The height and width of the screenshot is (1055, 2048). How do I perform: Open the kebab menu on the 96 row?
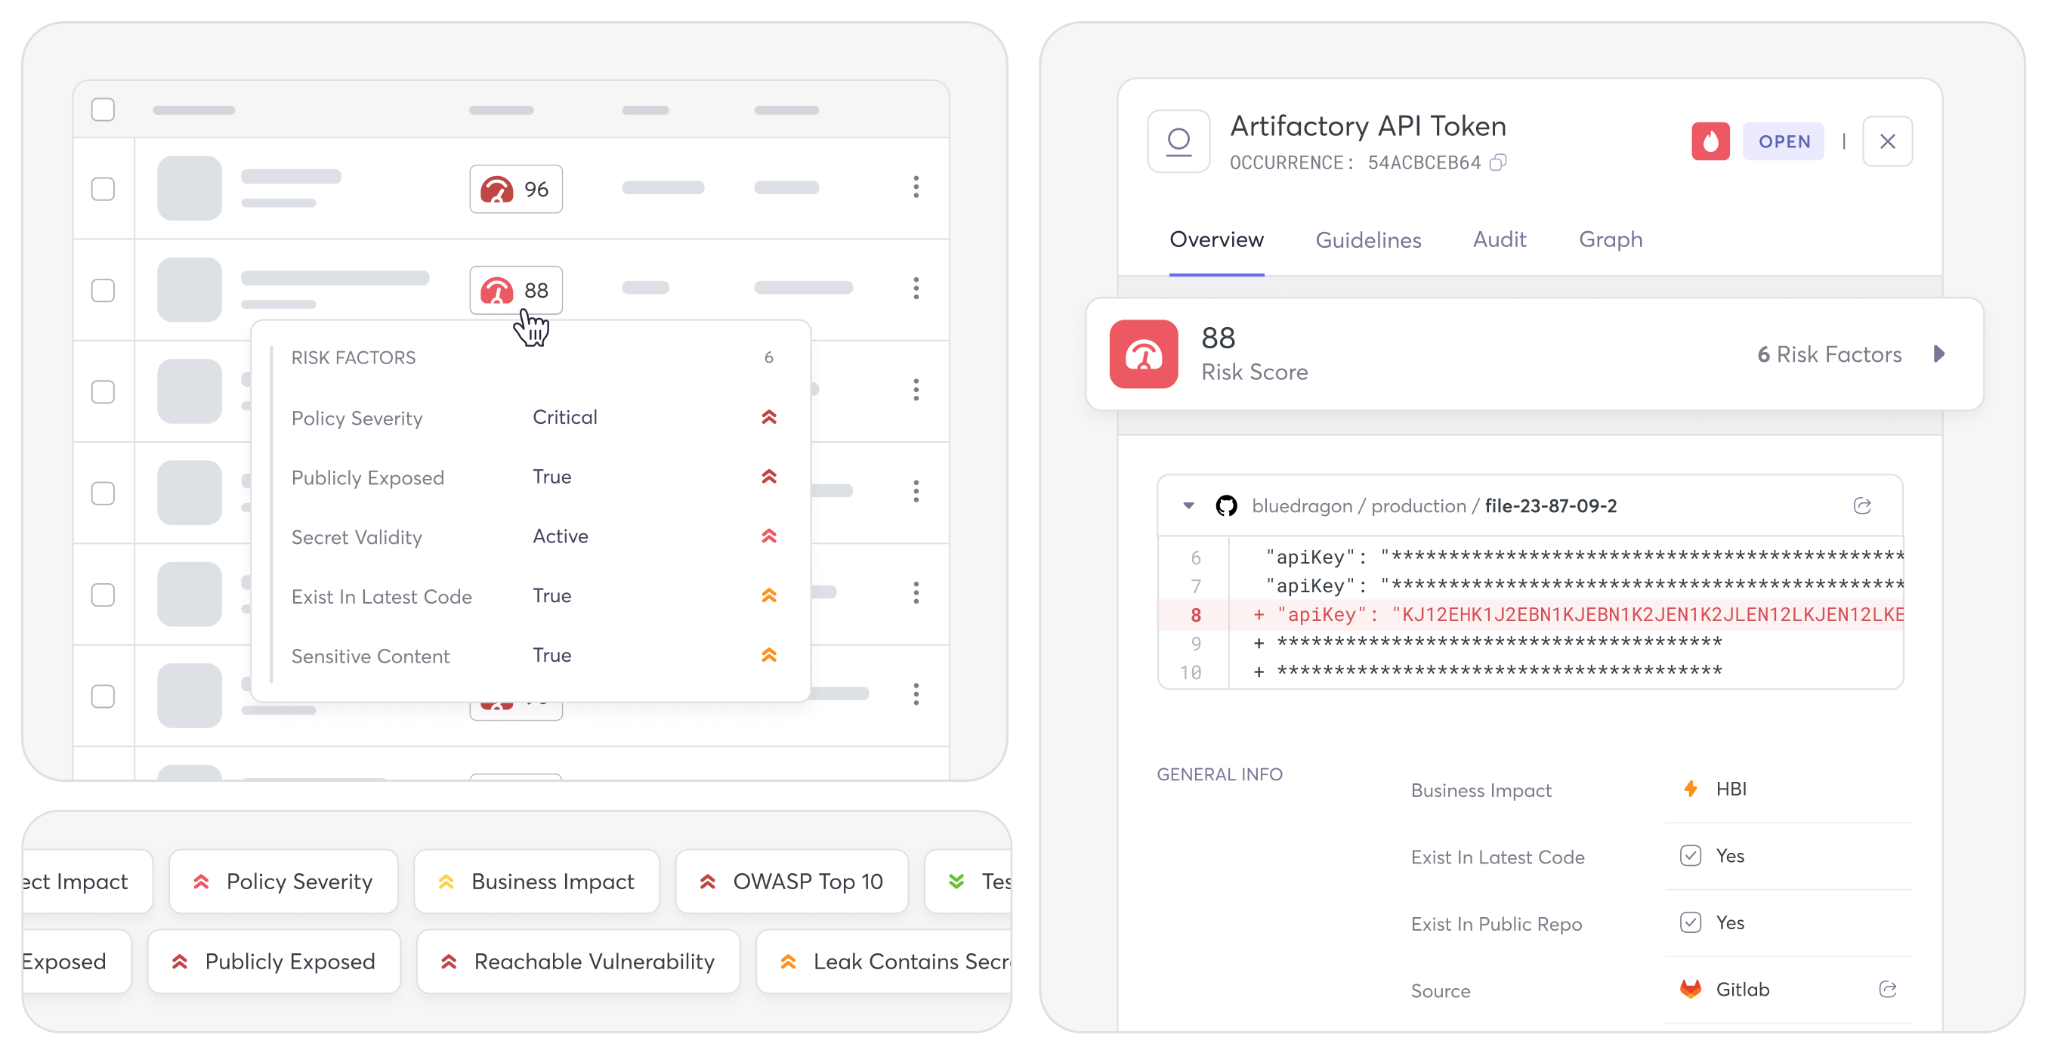click(915, 188)
